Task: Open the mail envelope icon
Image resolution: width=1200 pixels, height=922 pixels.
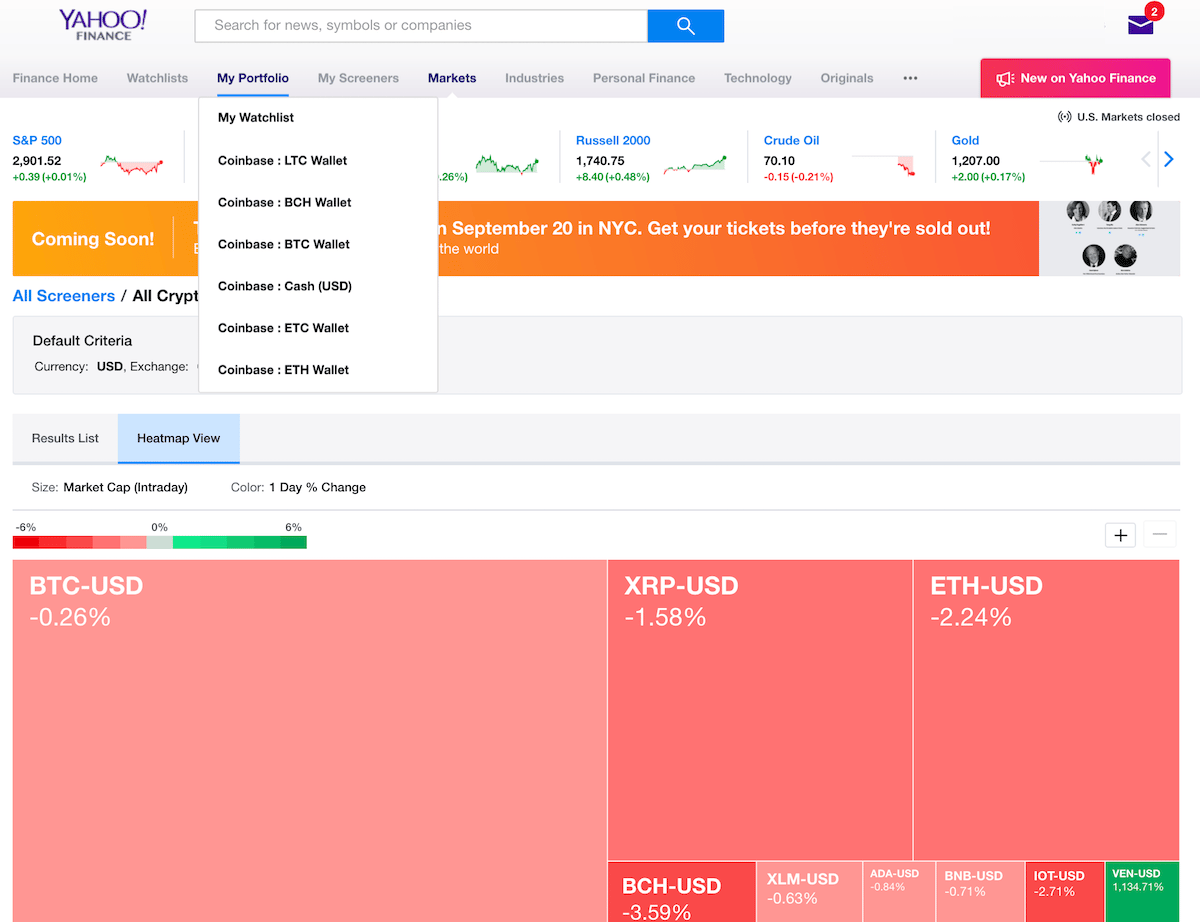Action: pyautogui.click(x=1140, y=25)
